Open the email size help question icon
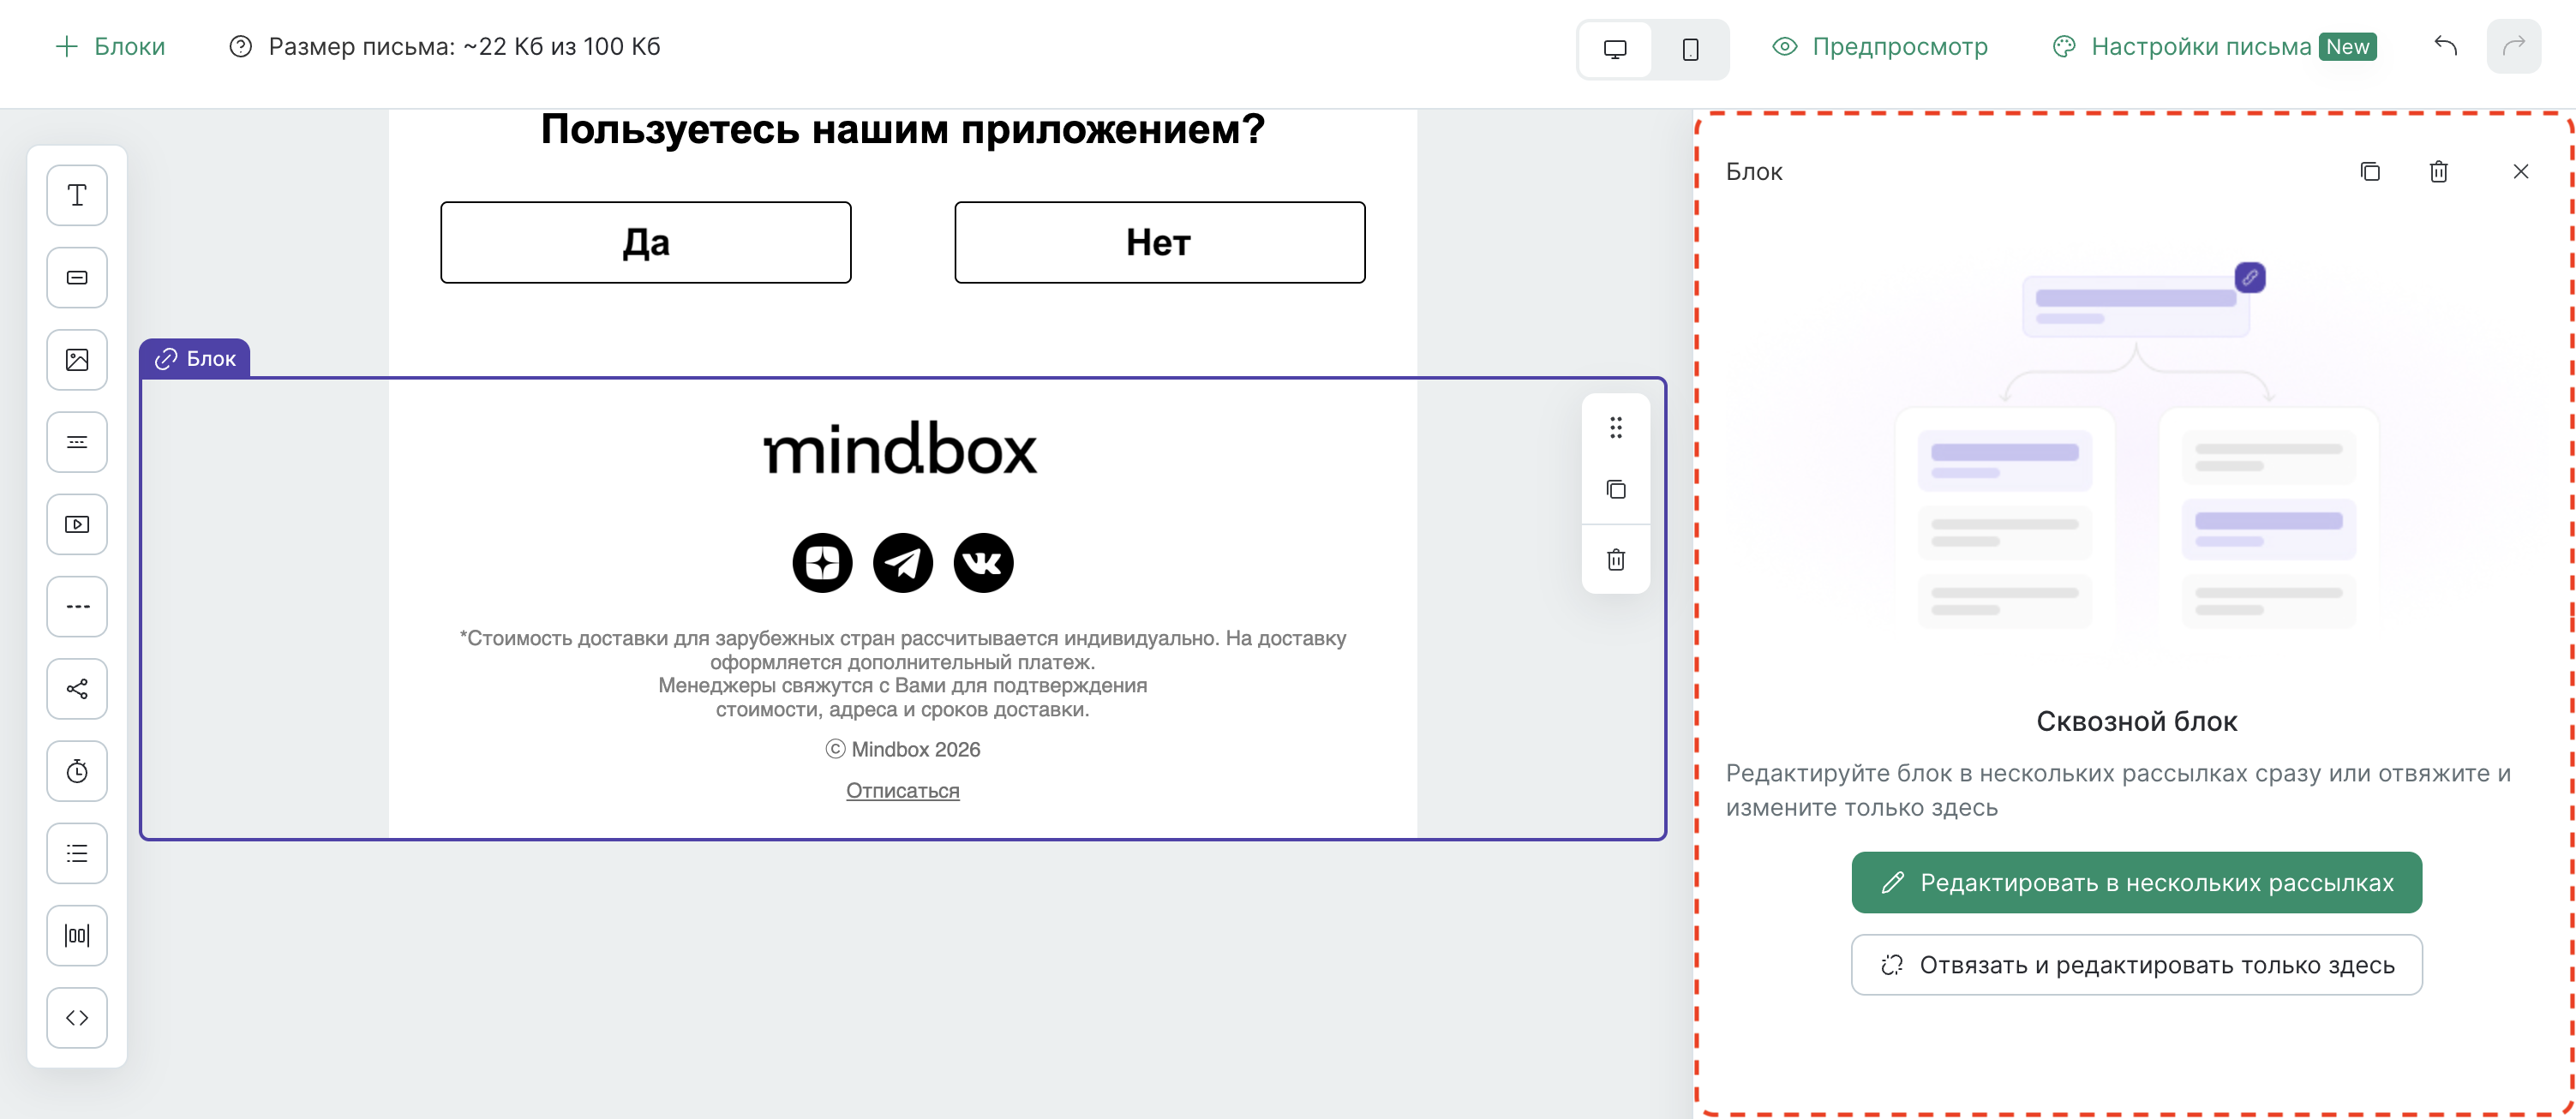The width and height of the screenshot is (2576, 1119). coord(240,47)
